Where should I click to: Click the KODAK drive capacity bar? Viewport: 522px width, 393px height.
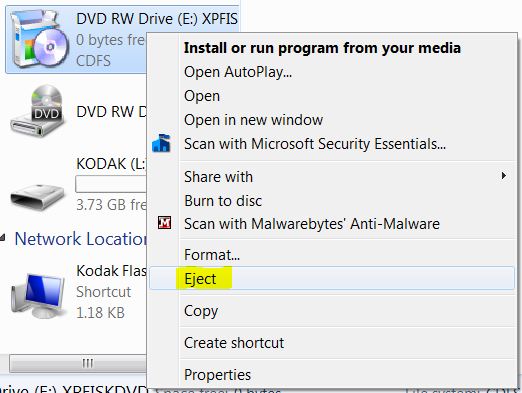[x=111, y=184]
